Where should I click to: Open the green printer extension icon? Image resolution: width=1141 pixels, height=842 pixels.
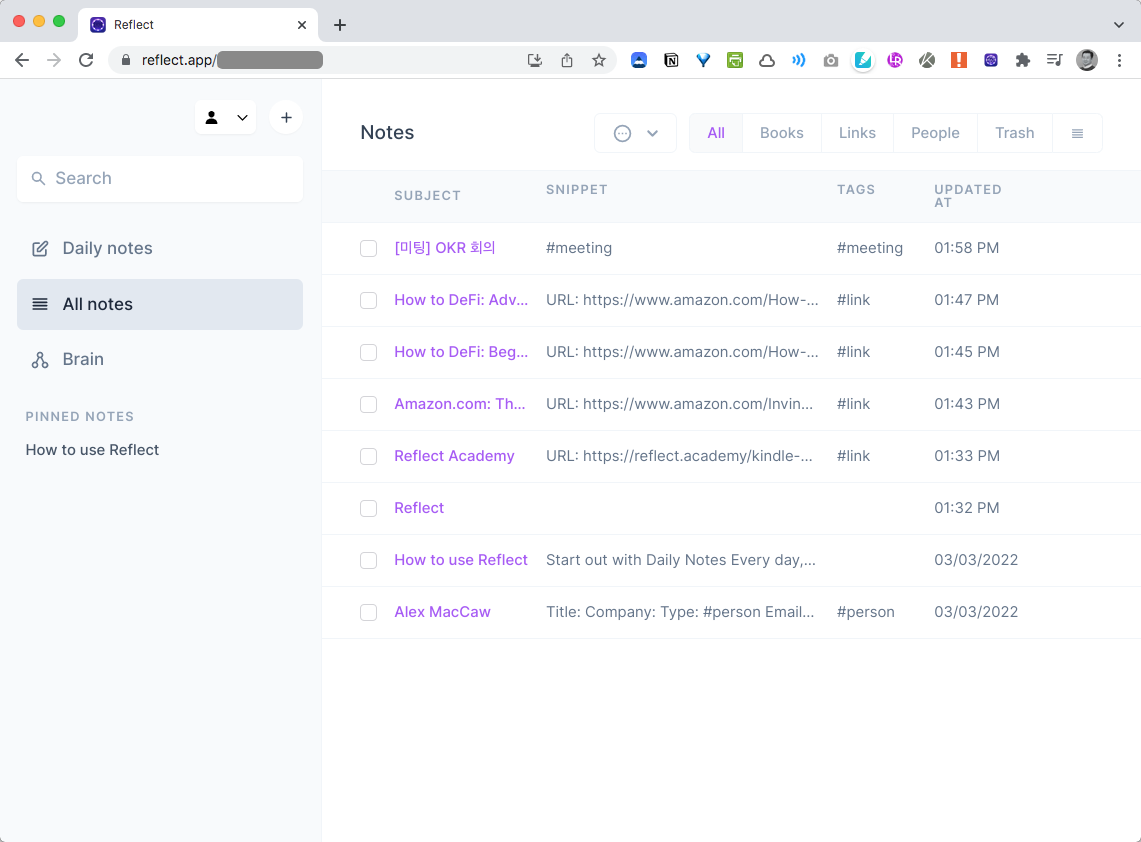click(735, 60)
